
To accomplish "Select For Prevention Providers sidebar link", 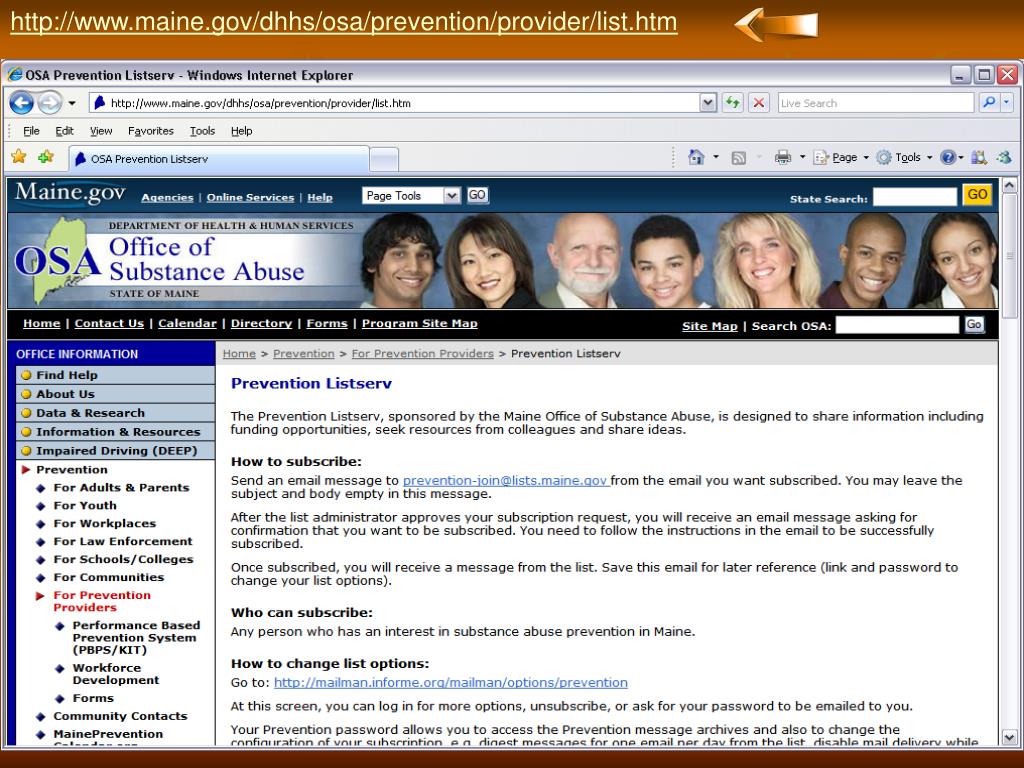I will pyautogui.click(x=102, y=601).
